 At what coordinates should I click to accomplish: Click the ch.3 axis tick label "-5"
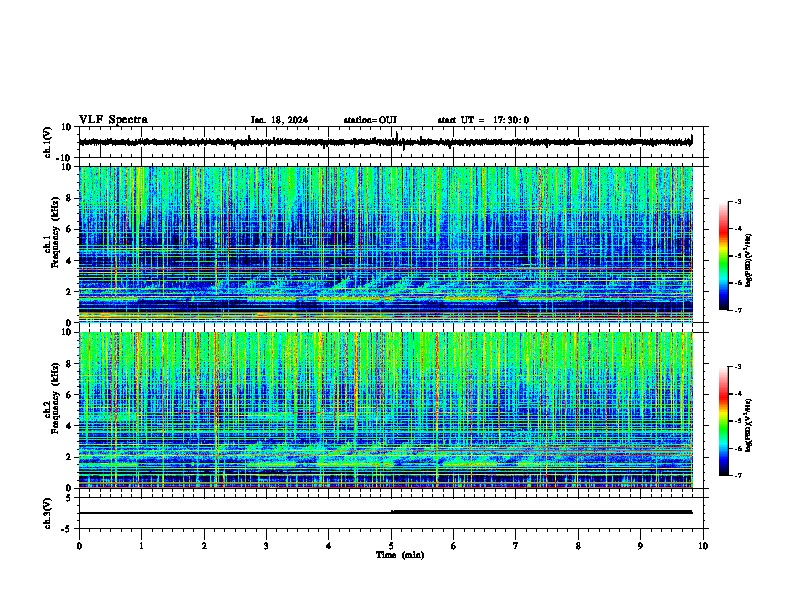click(67, 529)
